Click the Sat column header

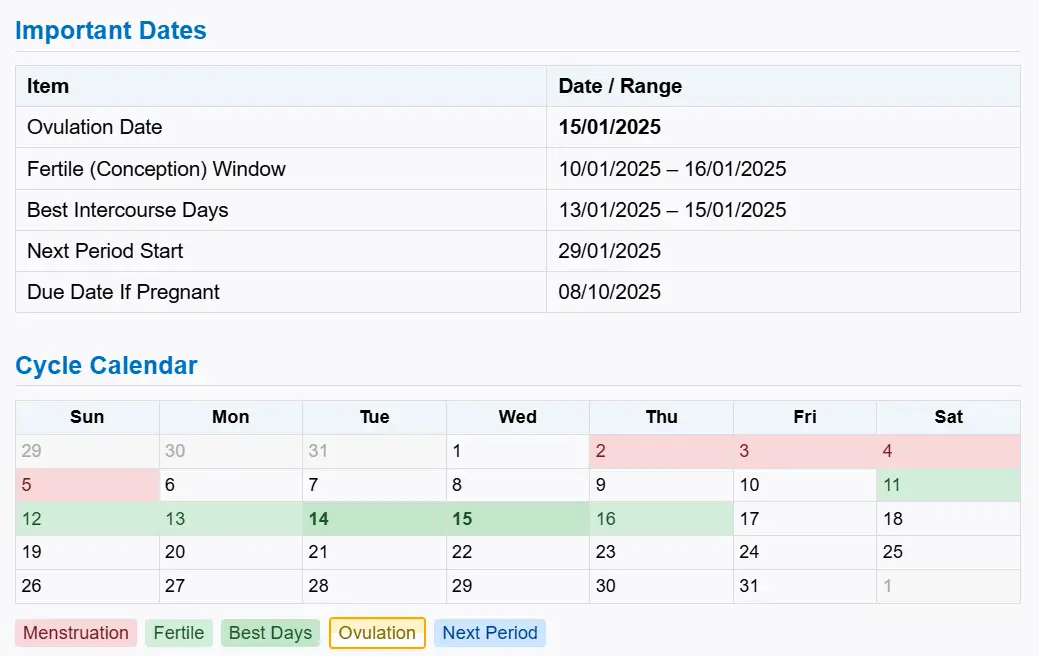coord(948,417)
